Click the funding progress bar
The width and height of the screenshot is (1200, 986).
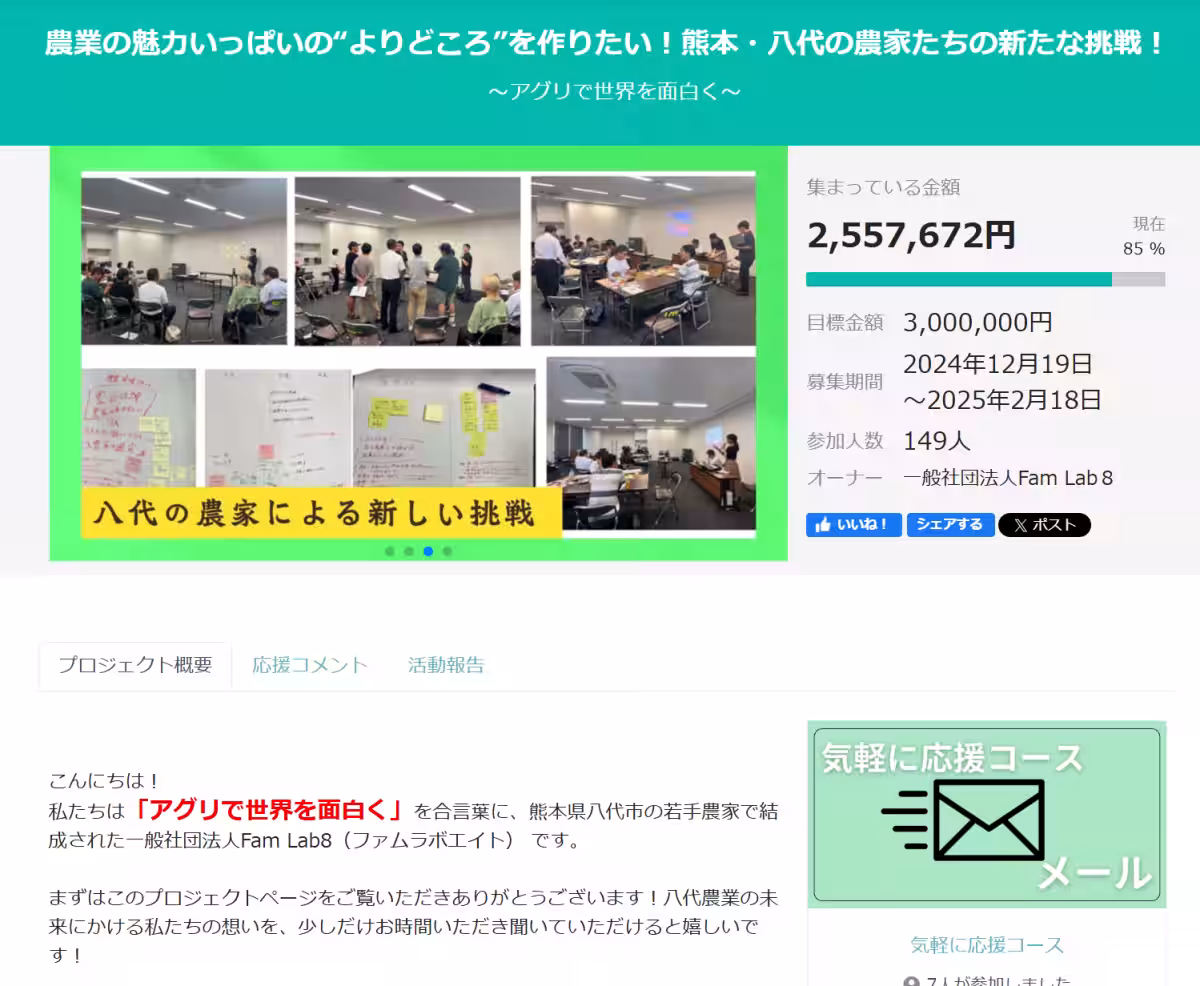985,279
